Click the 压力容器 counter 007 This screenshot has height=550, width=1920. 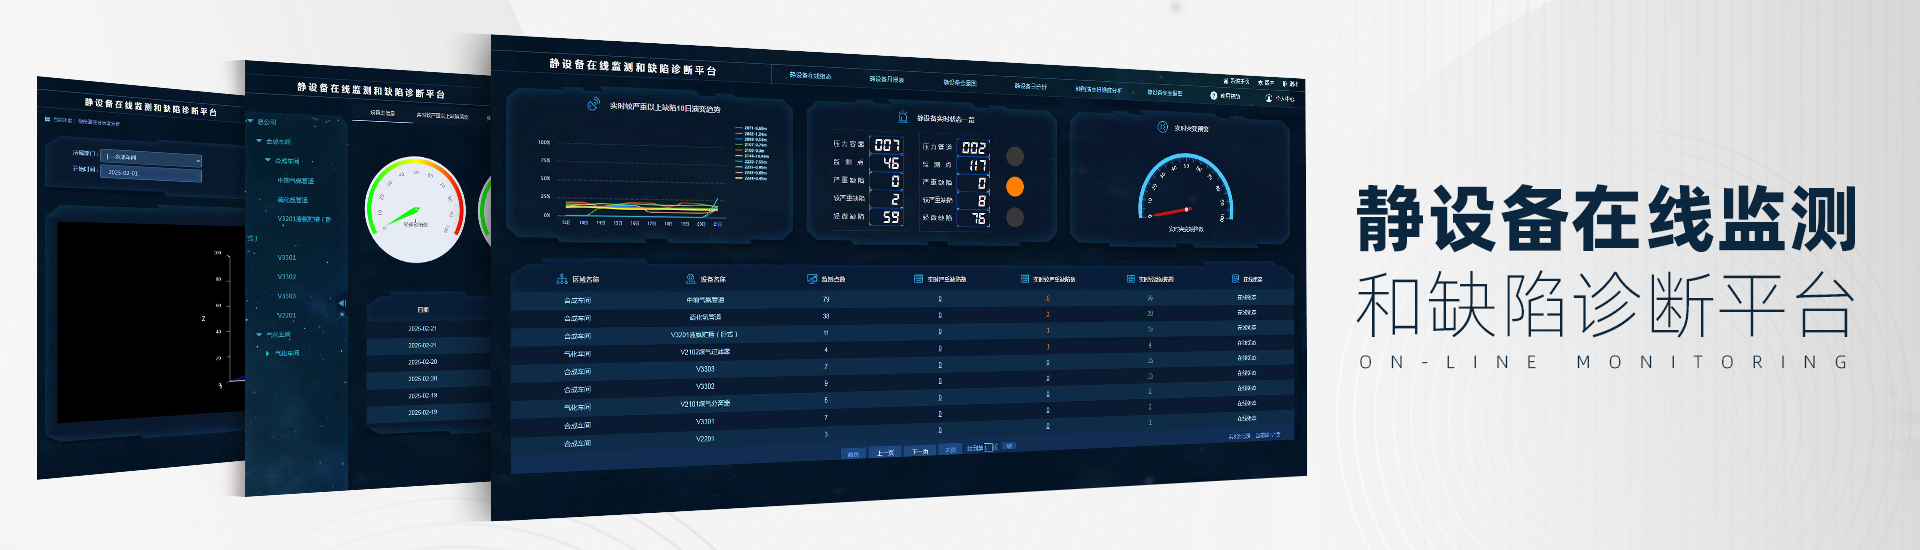click(887, 145)
